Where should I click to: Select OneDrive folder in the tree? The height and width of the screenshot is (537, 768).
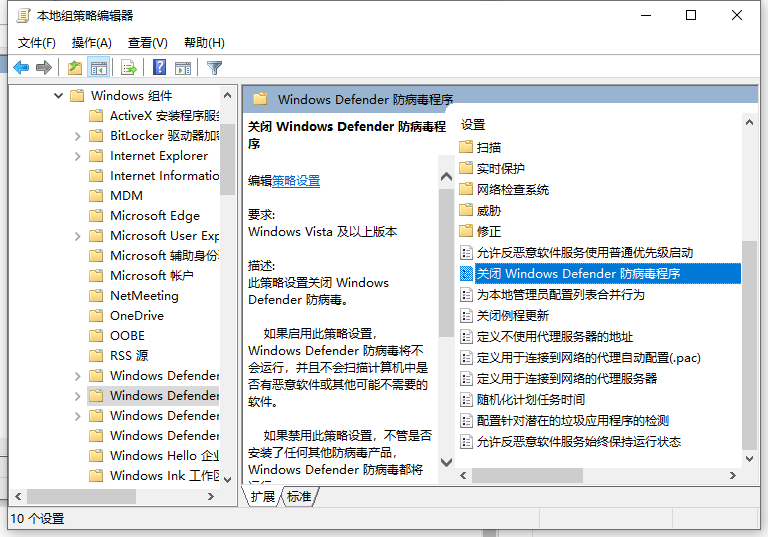pos(136,316)
